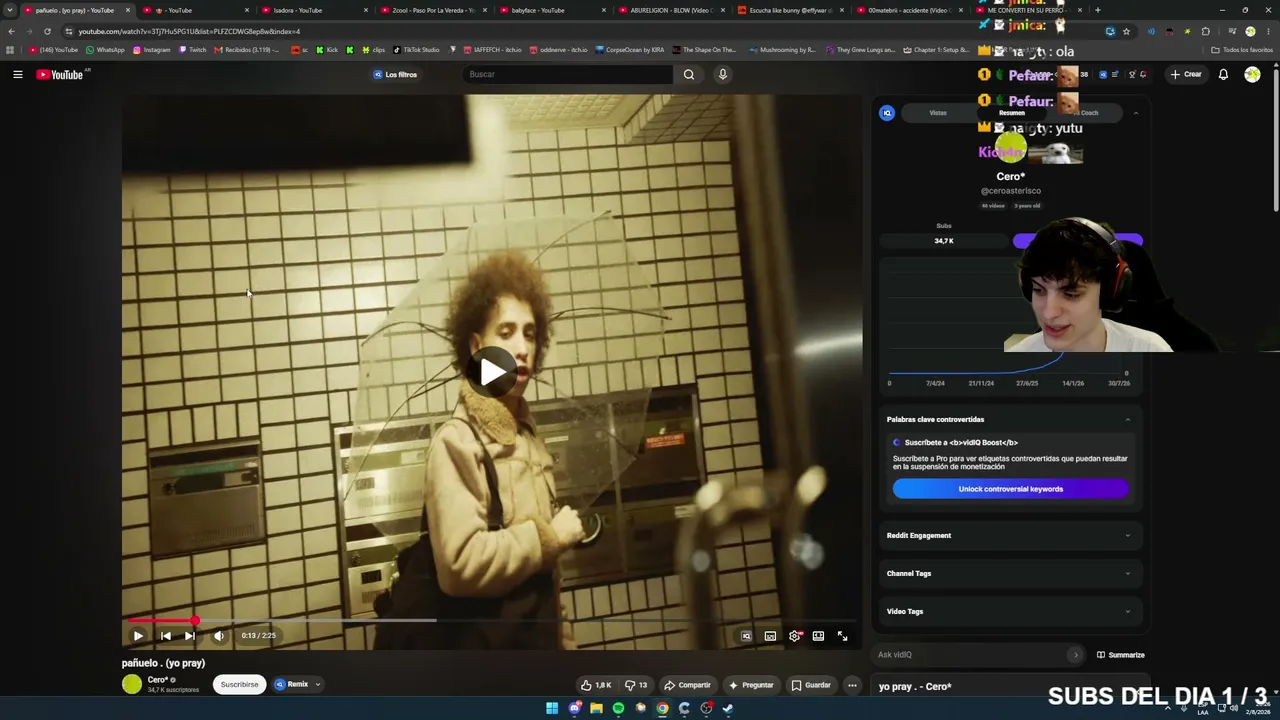Select the Resumen tab in vidIQ panel
Image resolution: width=1280 pixels, height=720 pixels.
click(1012, 113)
